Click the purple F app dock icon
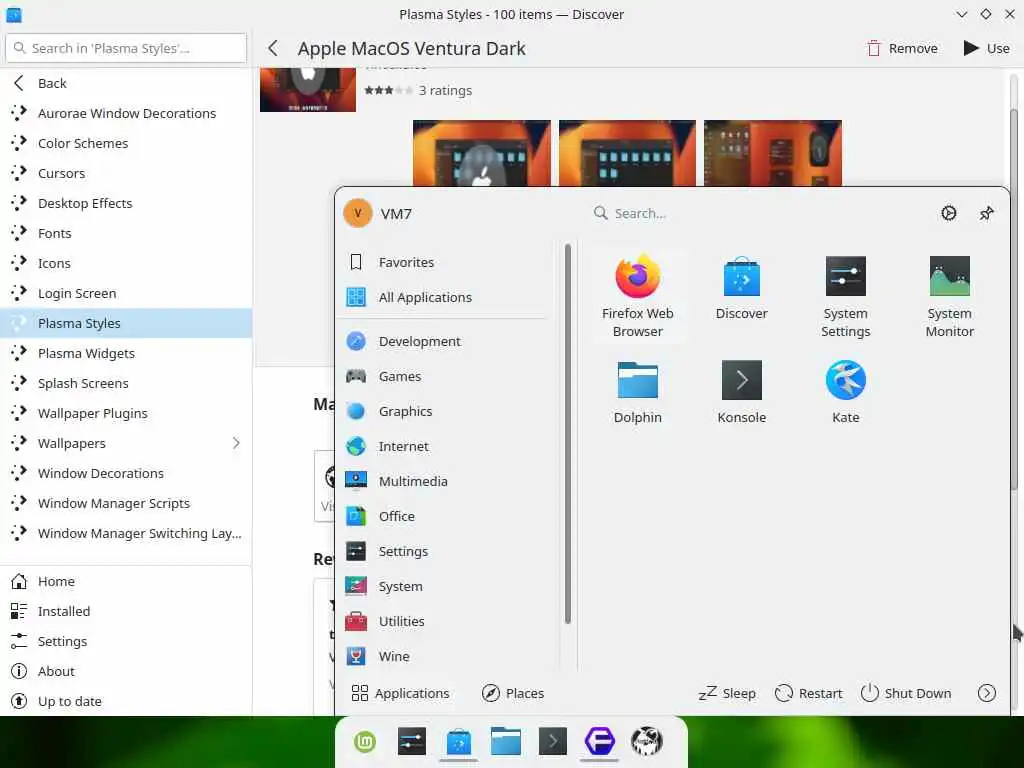Screen dimensions: 1024x768 [x=600, y=741]
